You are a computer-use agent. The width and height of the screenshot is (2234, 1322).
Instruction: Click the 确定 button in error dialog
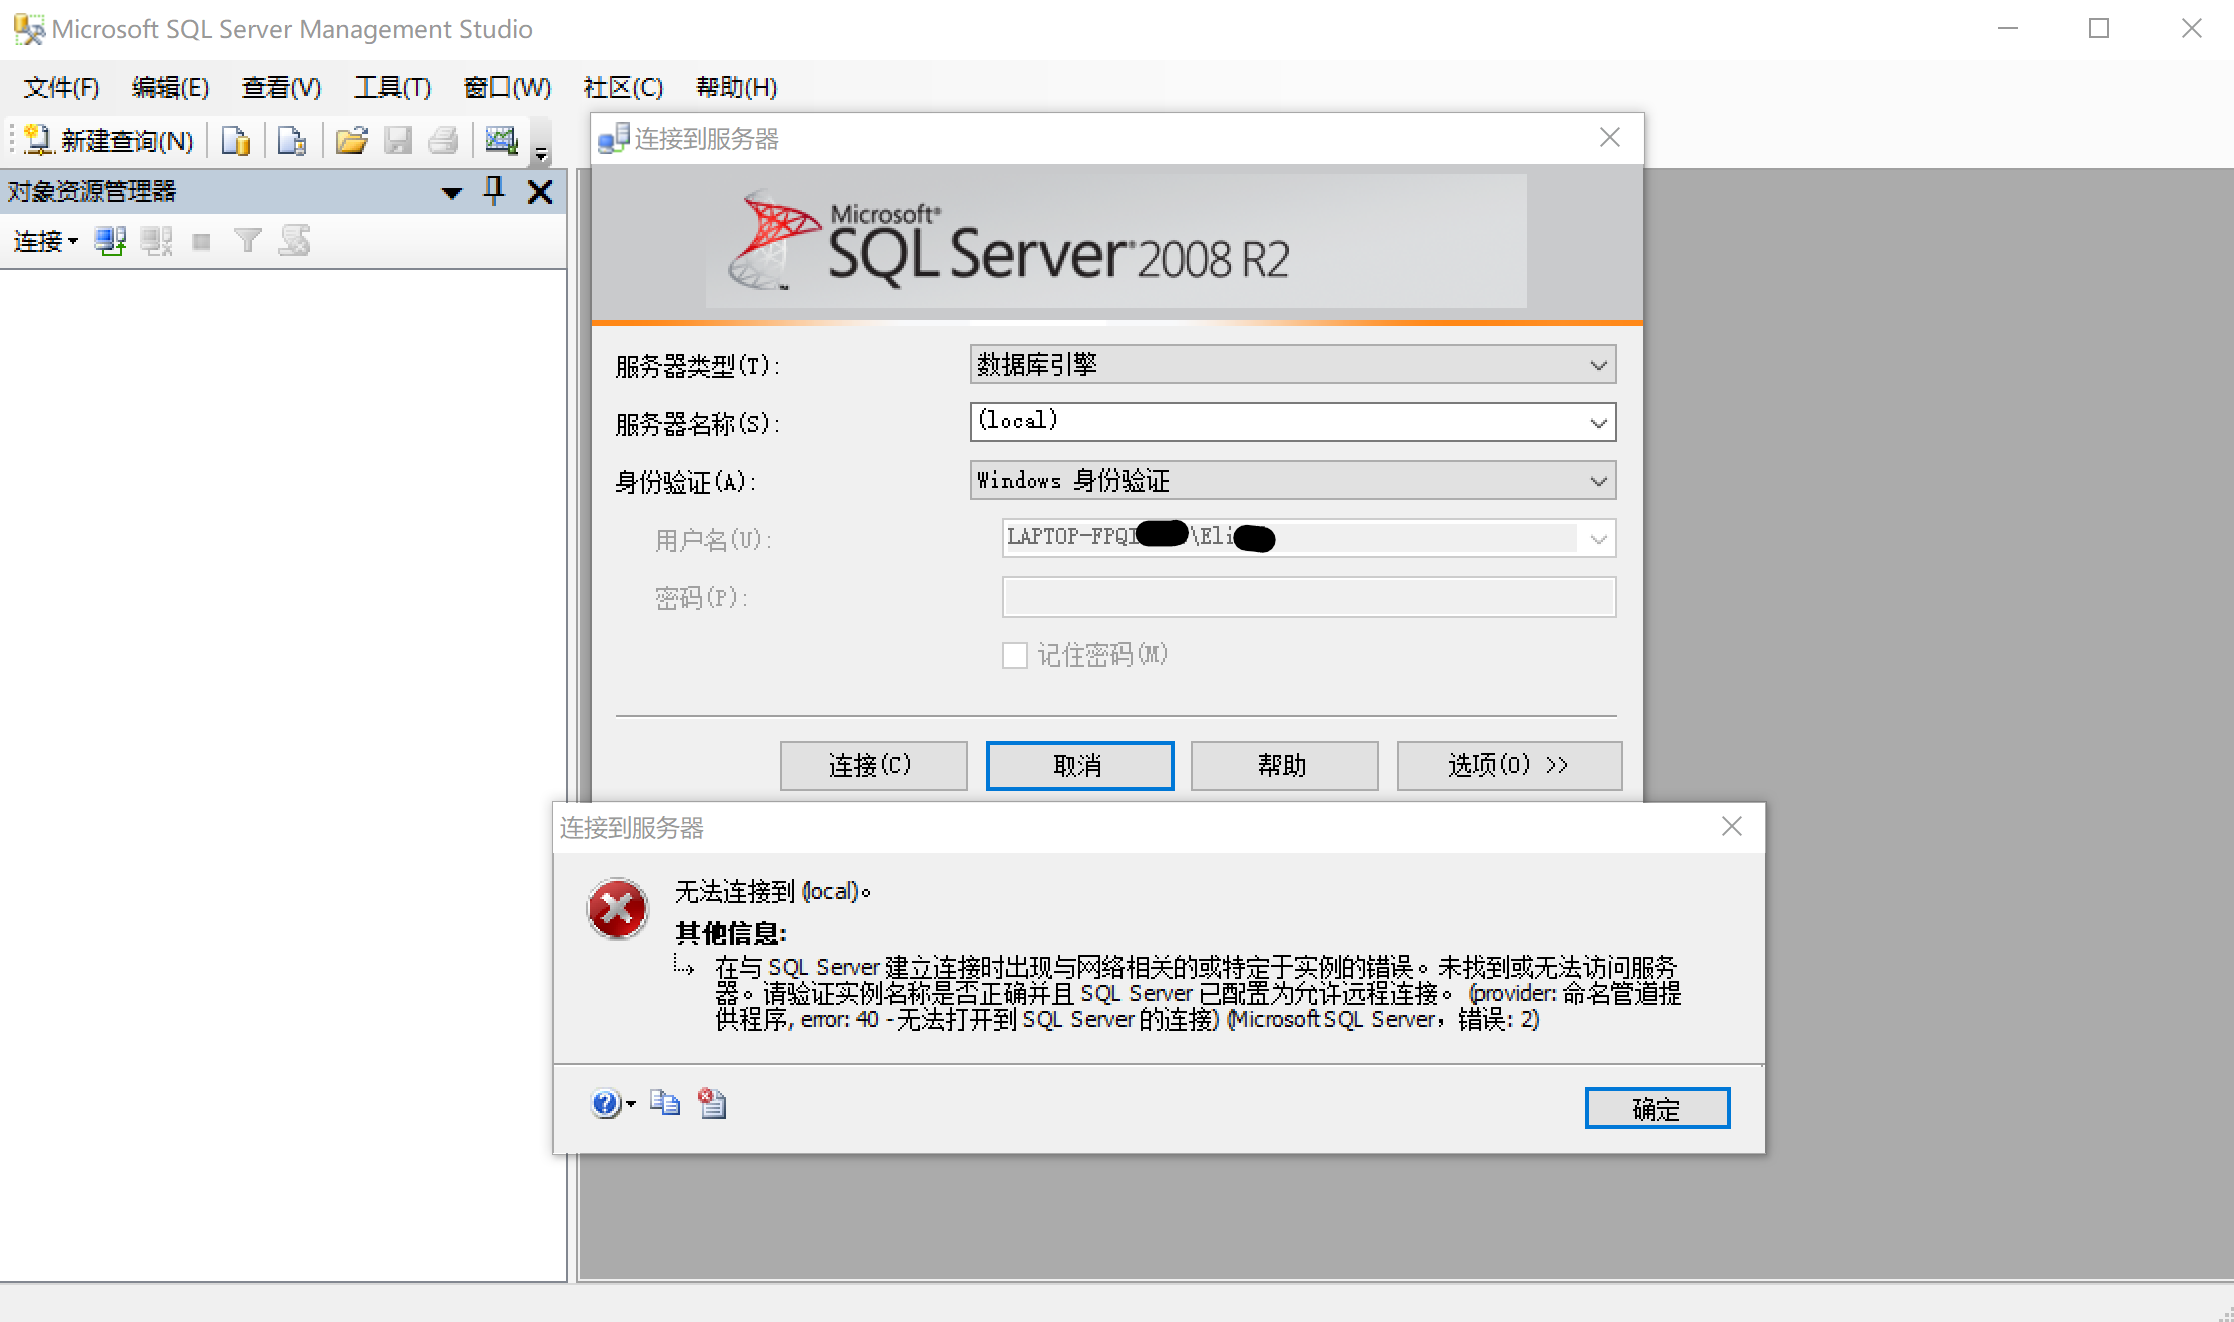(x=1657, y=1108)
